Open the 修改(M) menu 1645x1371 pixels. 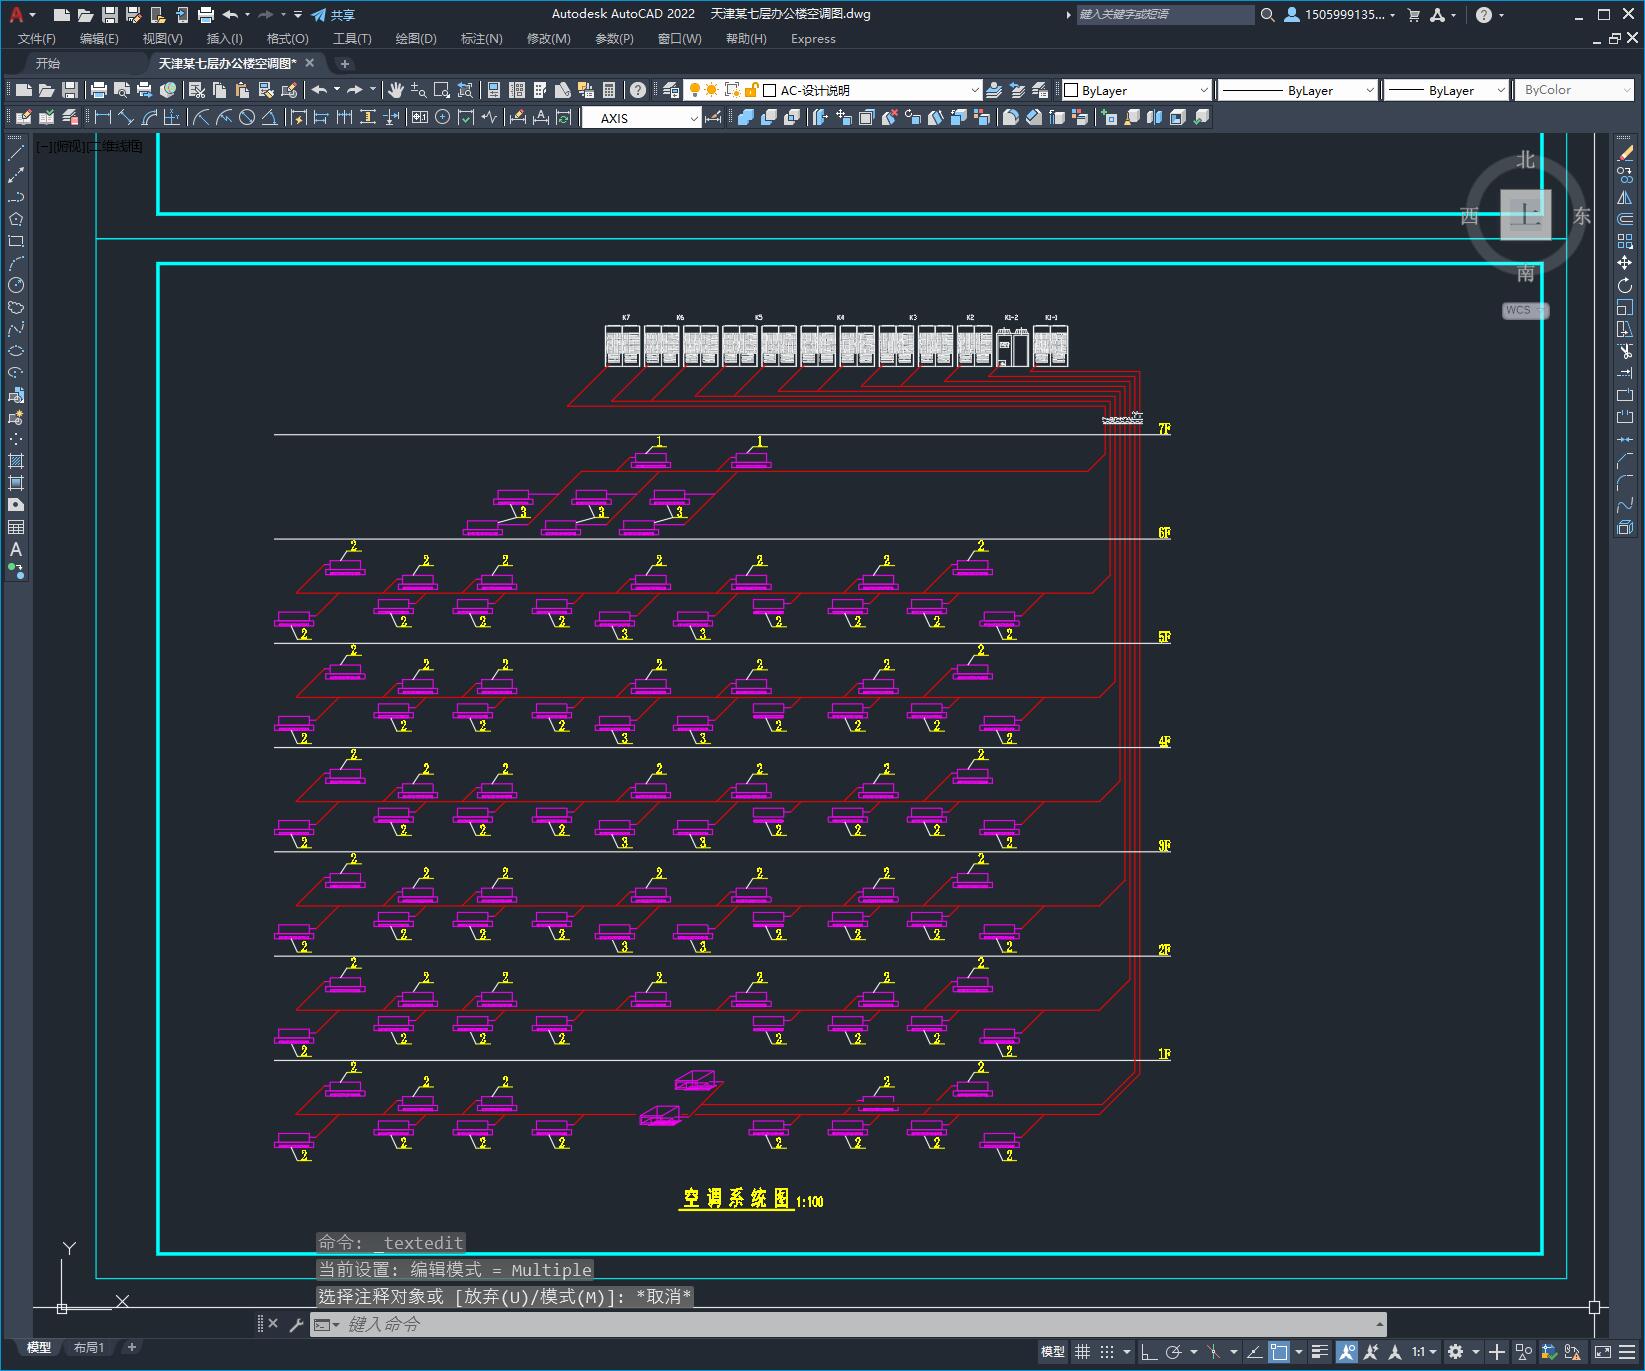click(548, 39)
